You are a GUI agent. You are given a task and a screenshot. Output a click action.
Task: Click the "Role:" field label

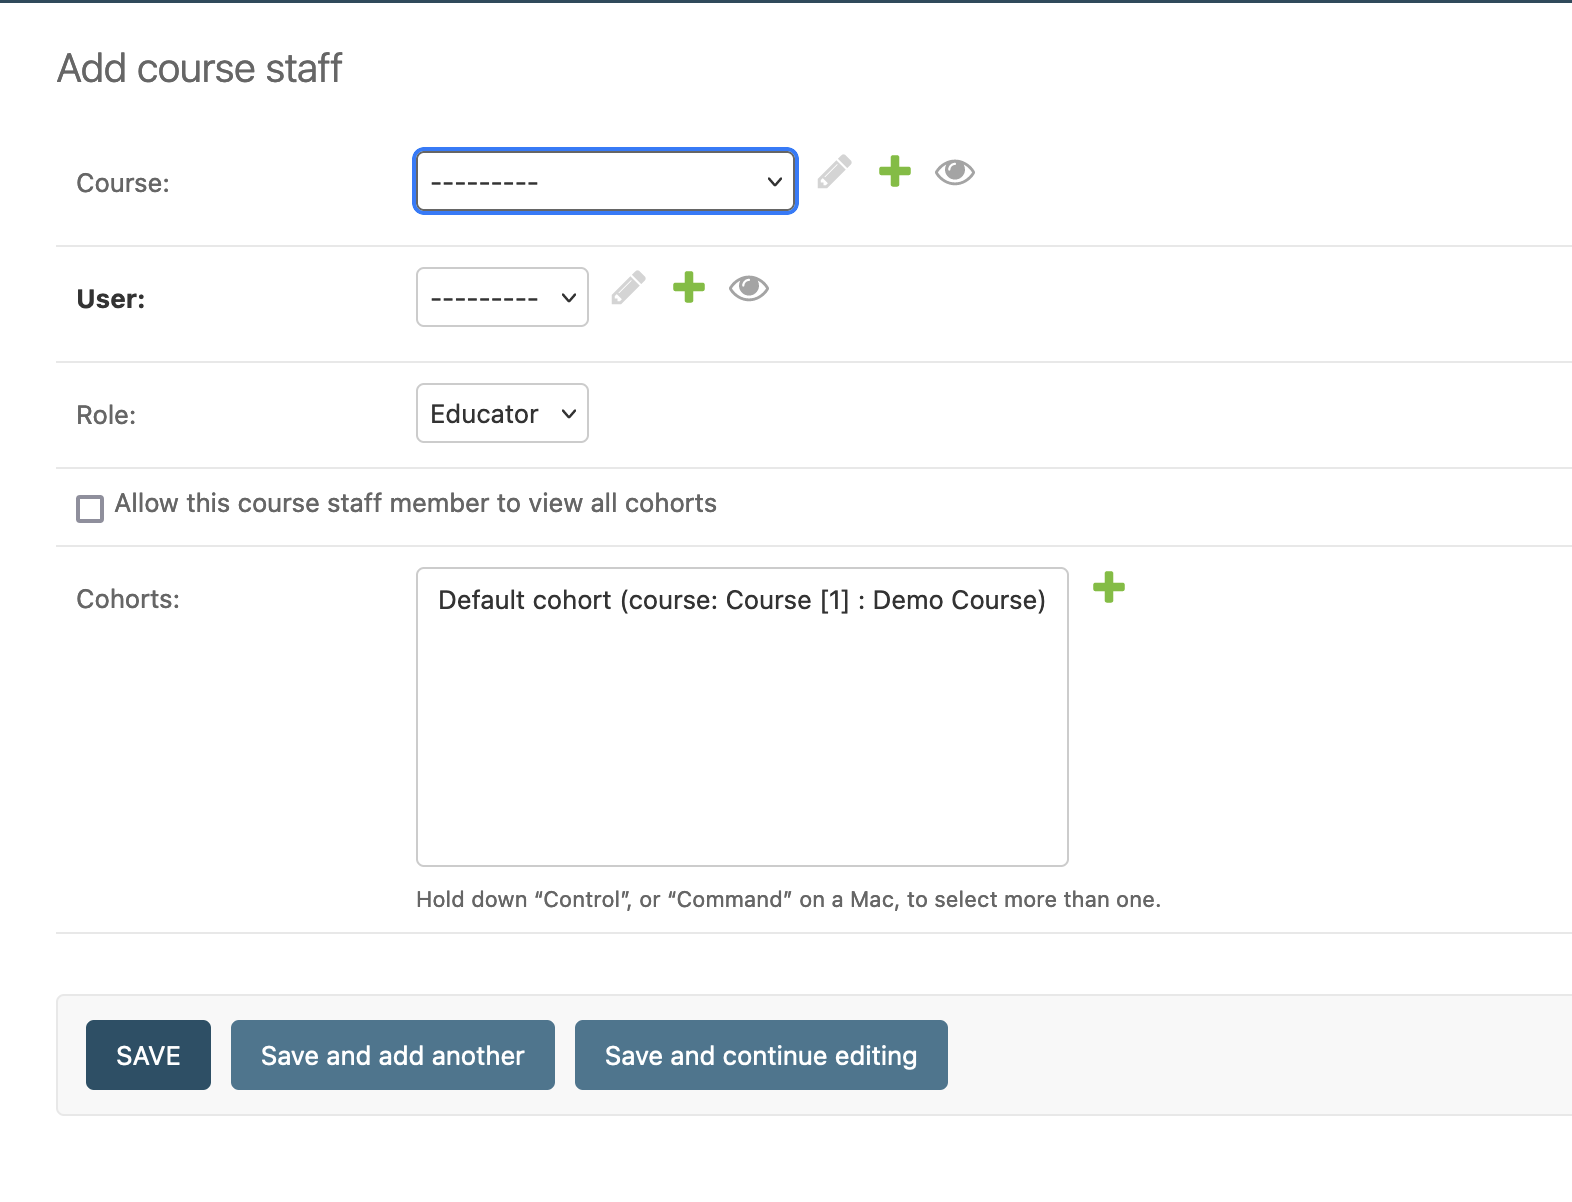pyautogui.click(x=106, y=415)
